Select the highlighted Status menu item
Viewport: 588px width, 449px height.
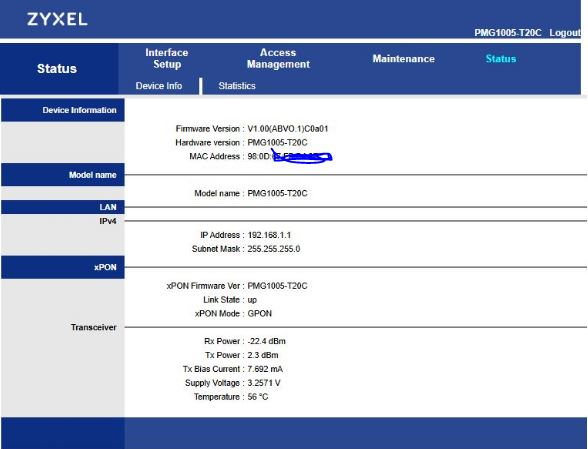pyautogui.click(x=501, y=59)
